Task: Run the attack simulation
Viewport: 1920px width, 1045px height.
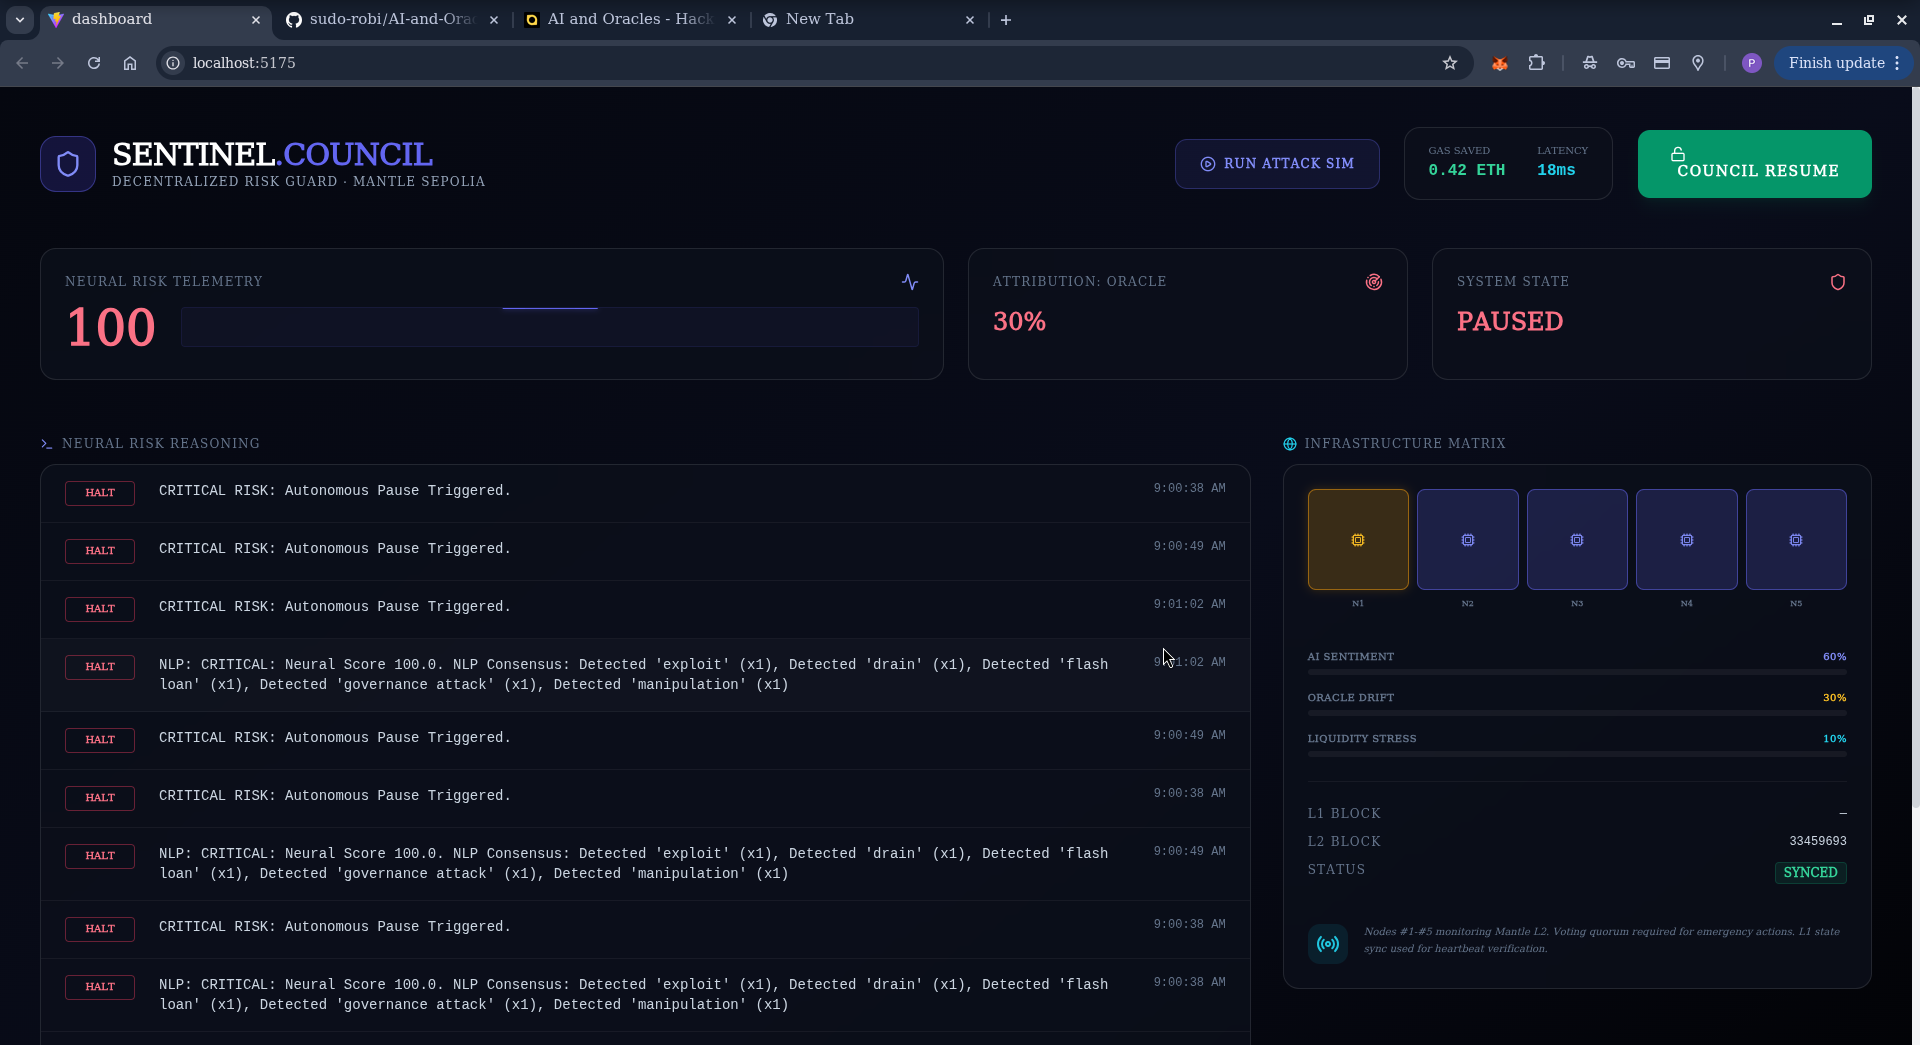Action: coord(1277,164)
